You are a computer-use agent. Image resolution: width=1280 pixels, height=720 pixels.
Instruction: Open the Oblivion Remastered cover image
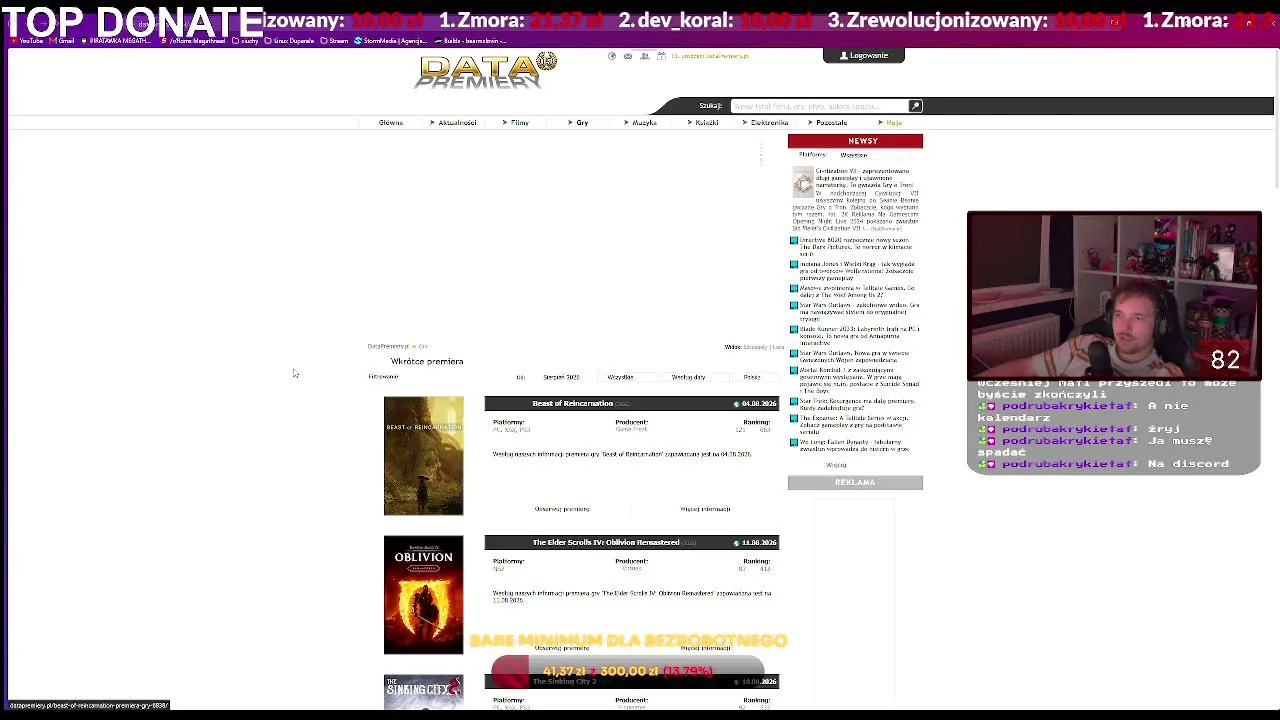423,595
